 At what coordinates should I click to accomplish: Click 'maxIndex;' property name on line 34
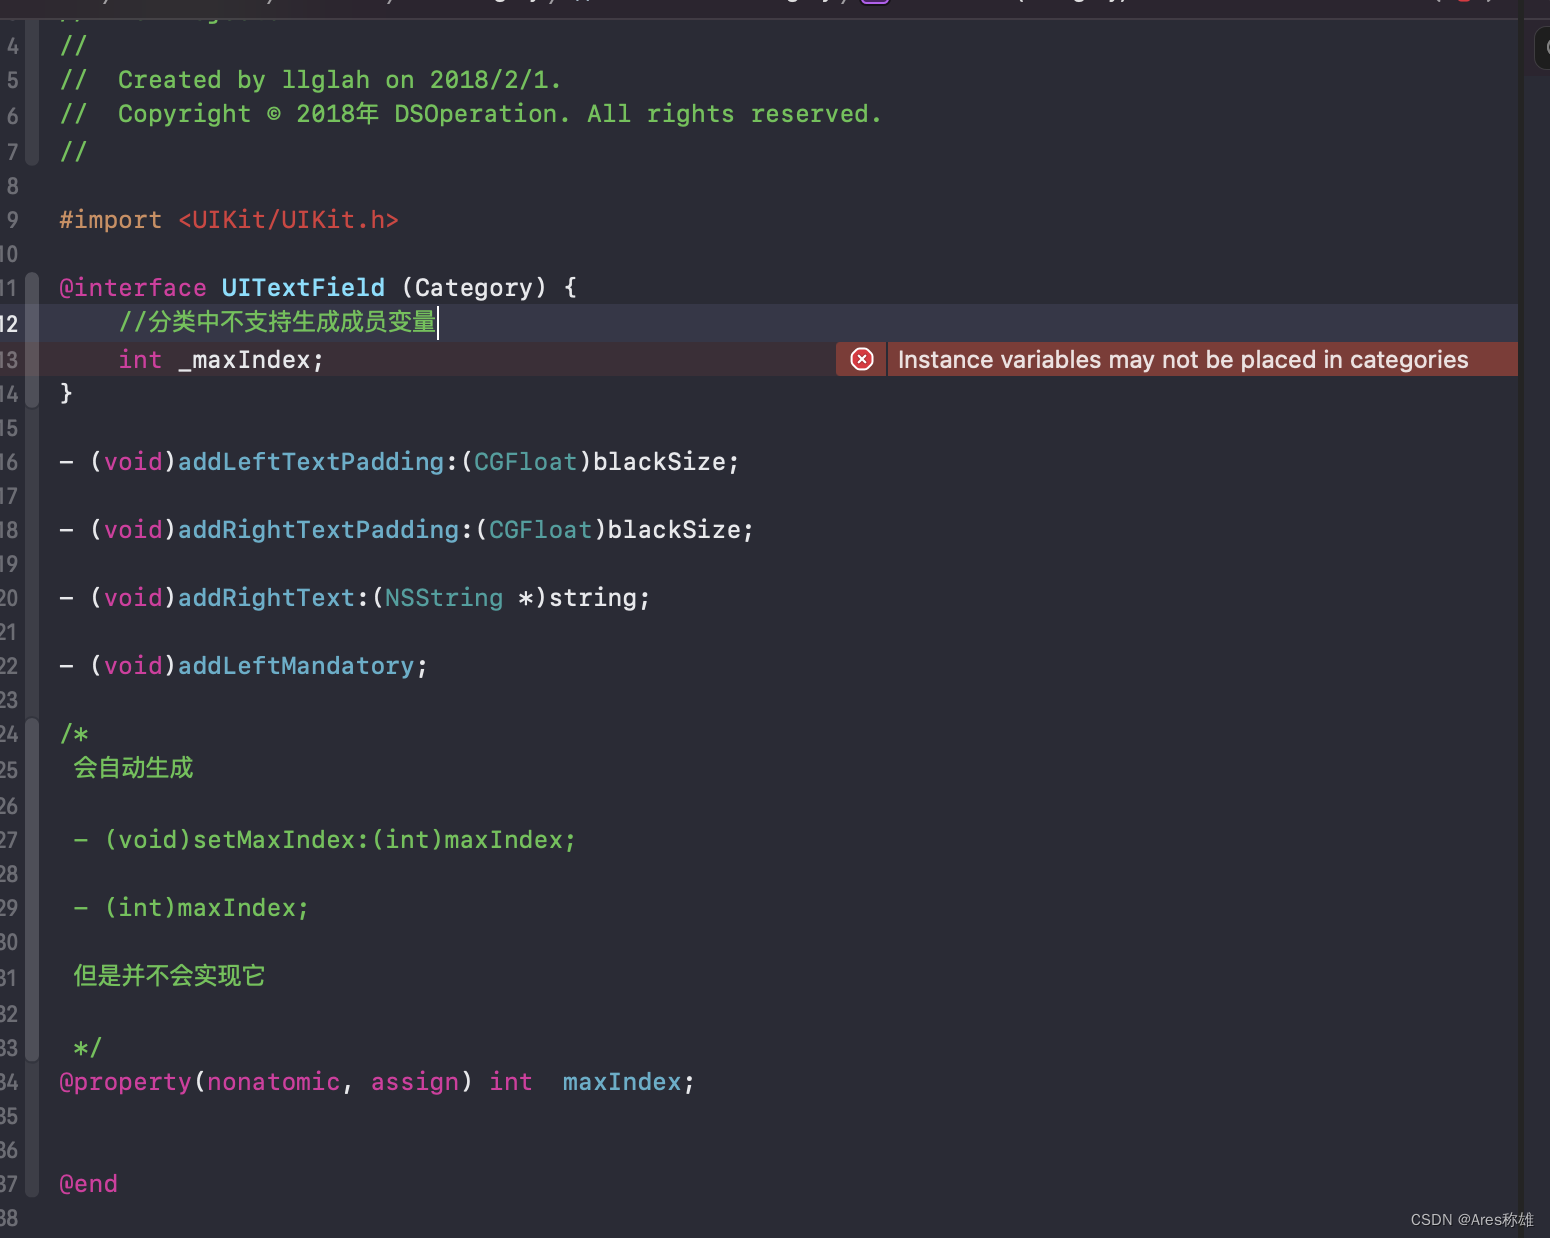[x=629, y=1082]
